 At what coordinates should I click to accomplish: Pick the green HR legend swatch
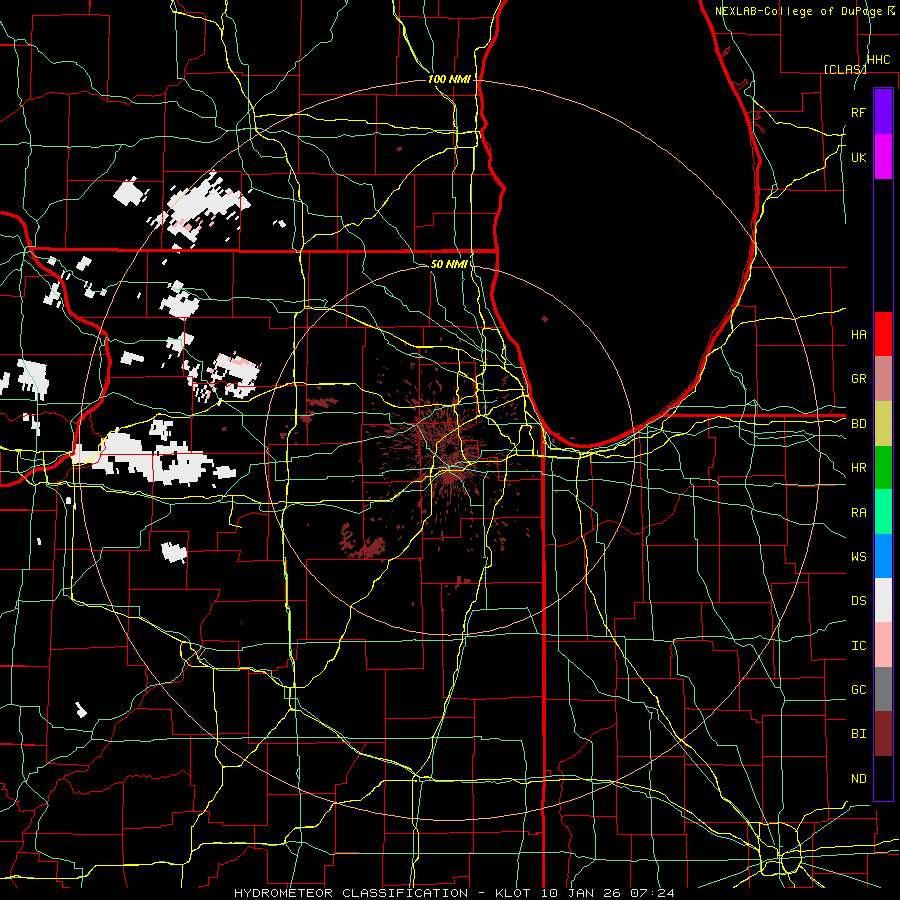click(x=883, y=468)
